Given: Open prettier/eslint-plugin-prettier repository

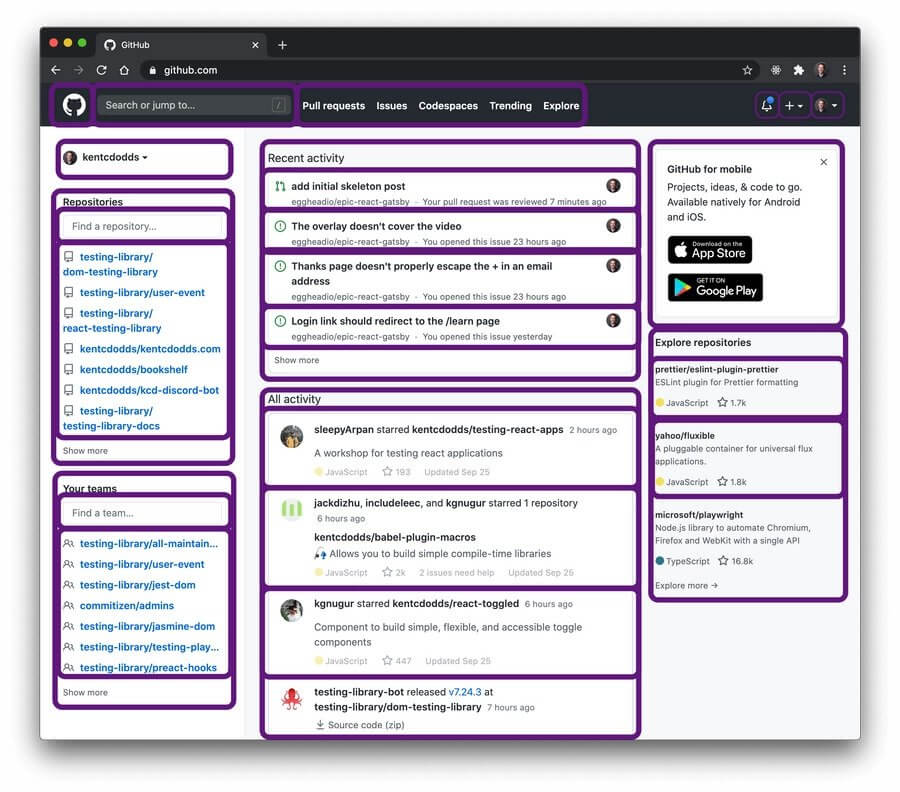Looking at the screenshot, I should pyautogui.click(x=716, y=370).
